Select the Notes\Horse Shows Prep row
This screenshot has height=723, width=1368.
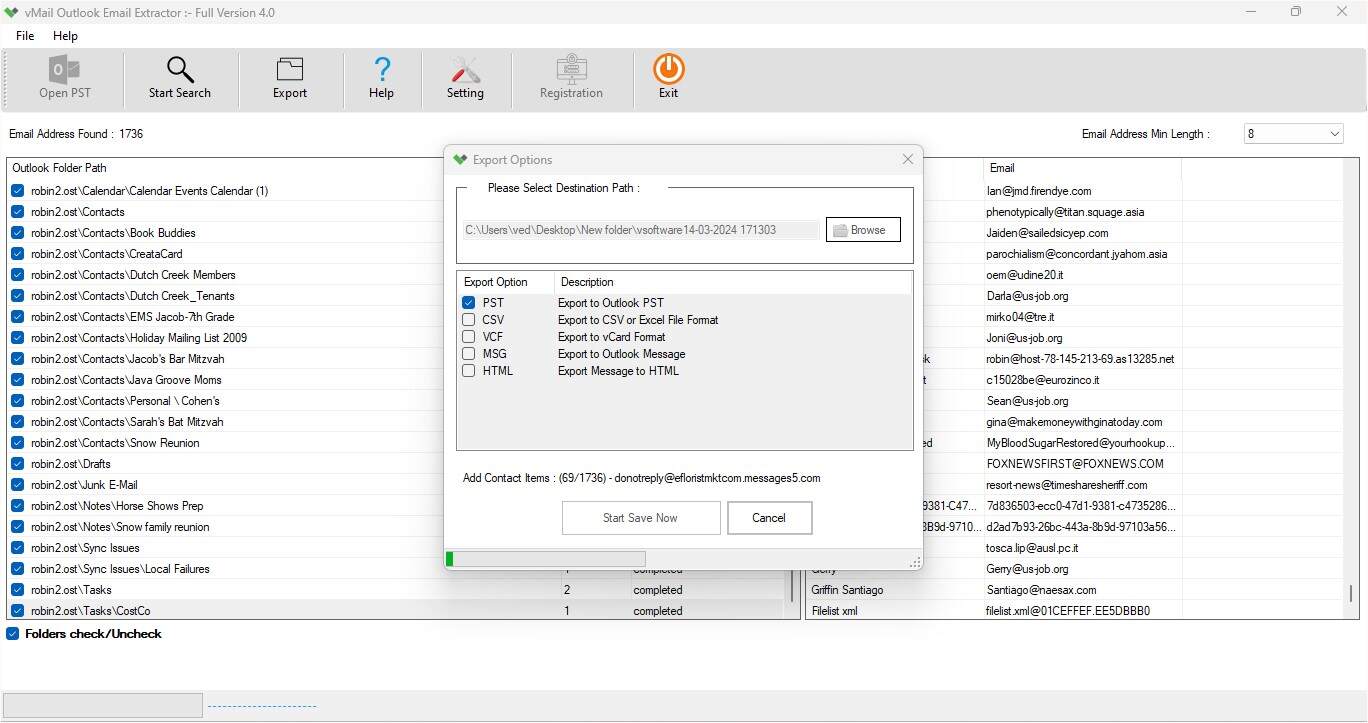click(x=117, y=506)
